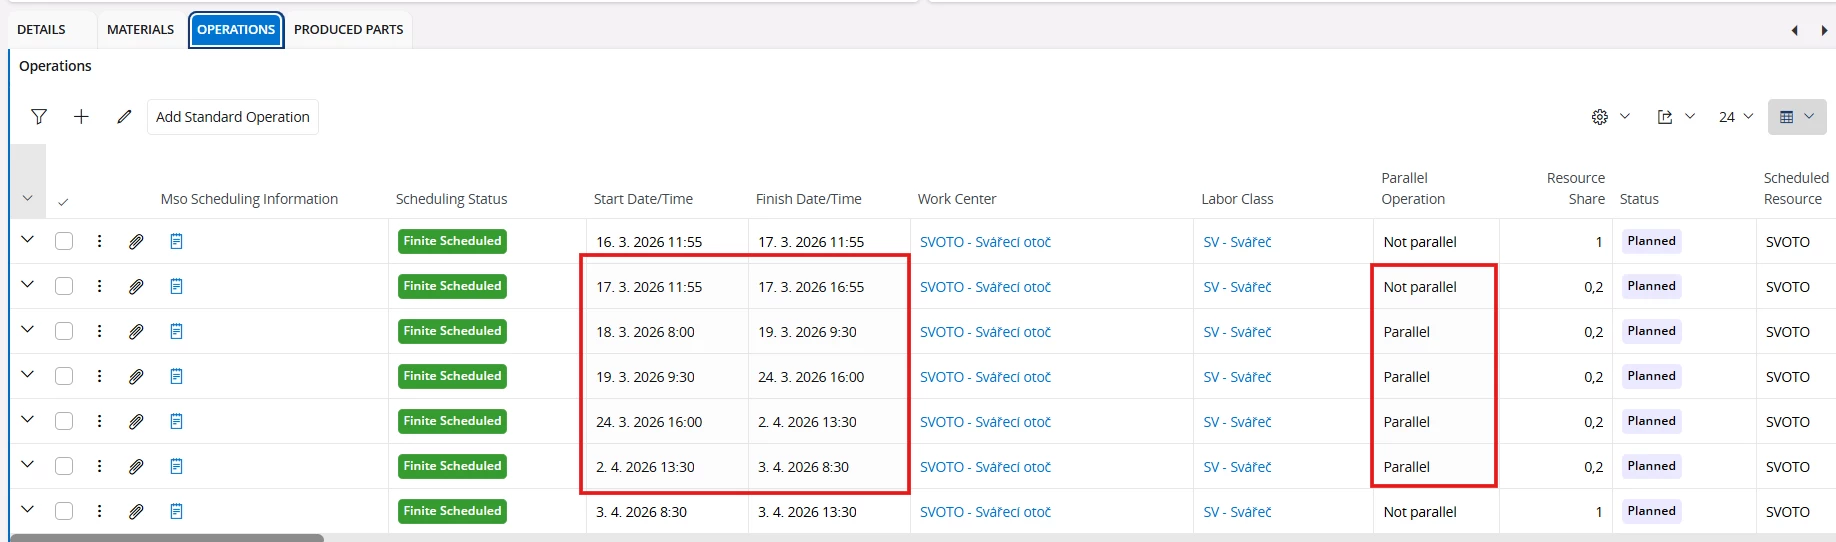
Task: Open document icon for 18. 3. 2026 8:00 row
Action: click(x=176, y=331)
